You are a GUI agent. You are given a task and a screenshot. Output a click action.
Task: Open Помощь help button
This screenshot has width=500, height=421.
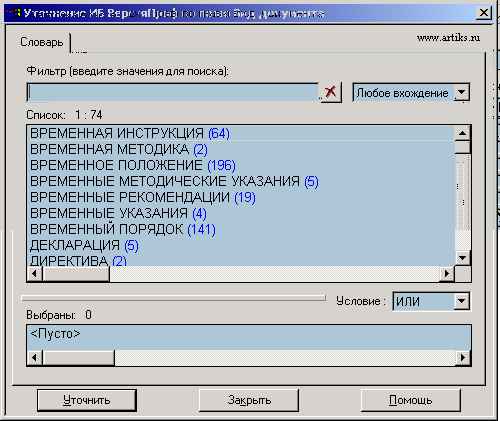(410, 400)
